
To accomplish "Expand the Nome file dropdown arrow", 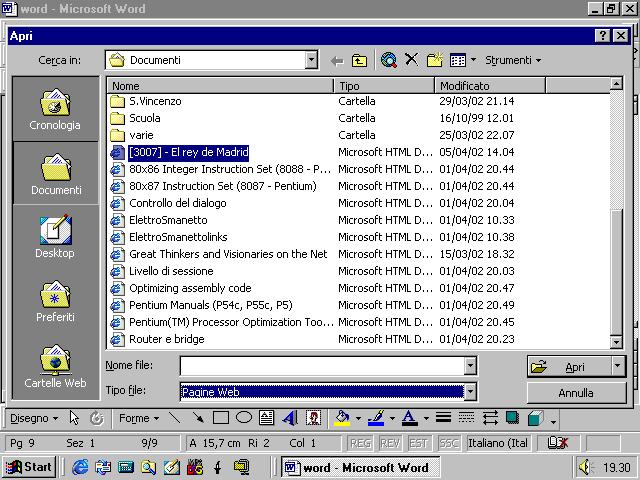I will [470, 366].
